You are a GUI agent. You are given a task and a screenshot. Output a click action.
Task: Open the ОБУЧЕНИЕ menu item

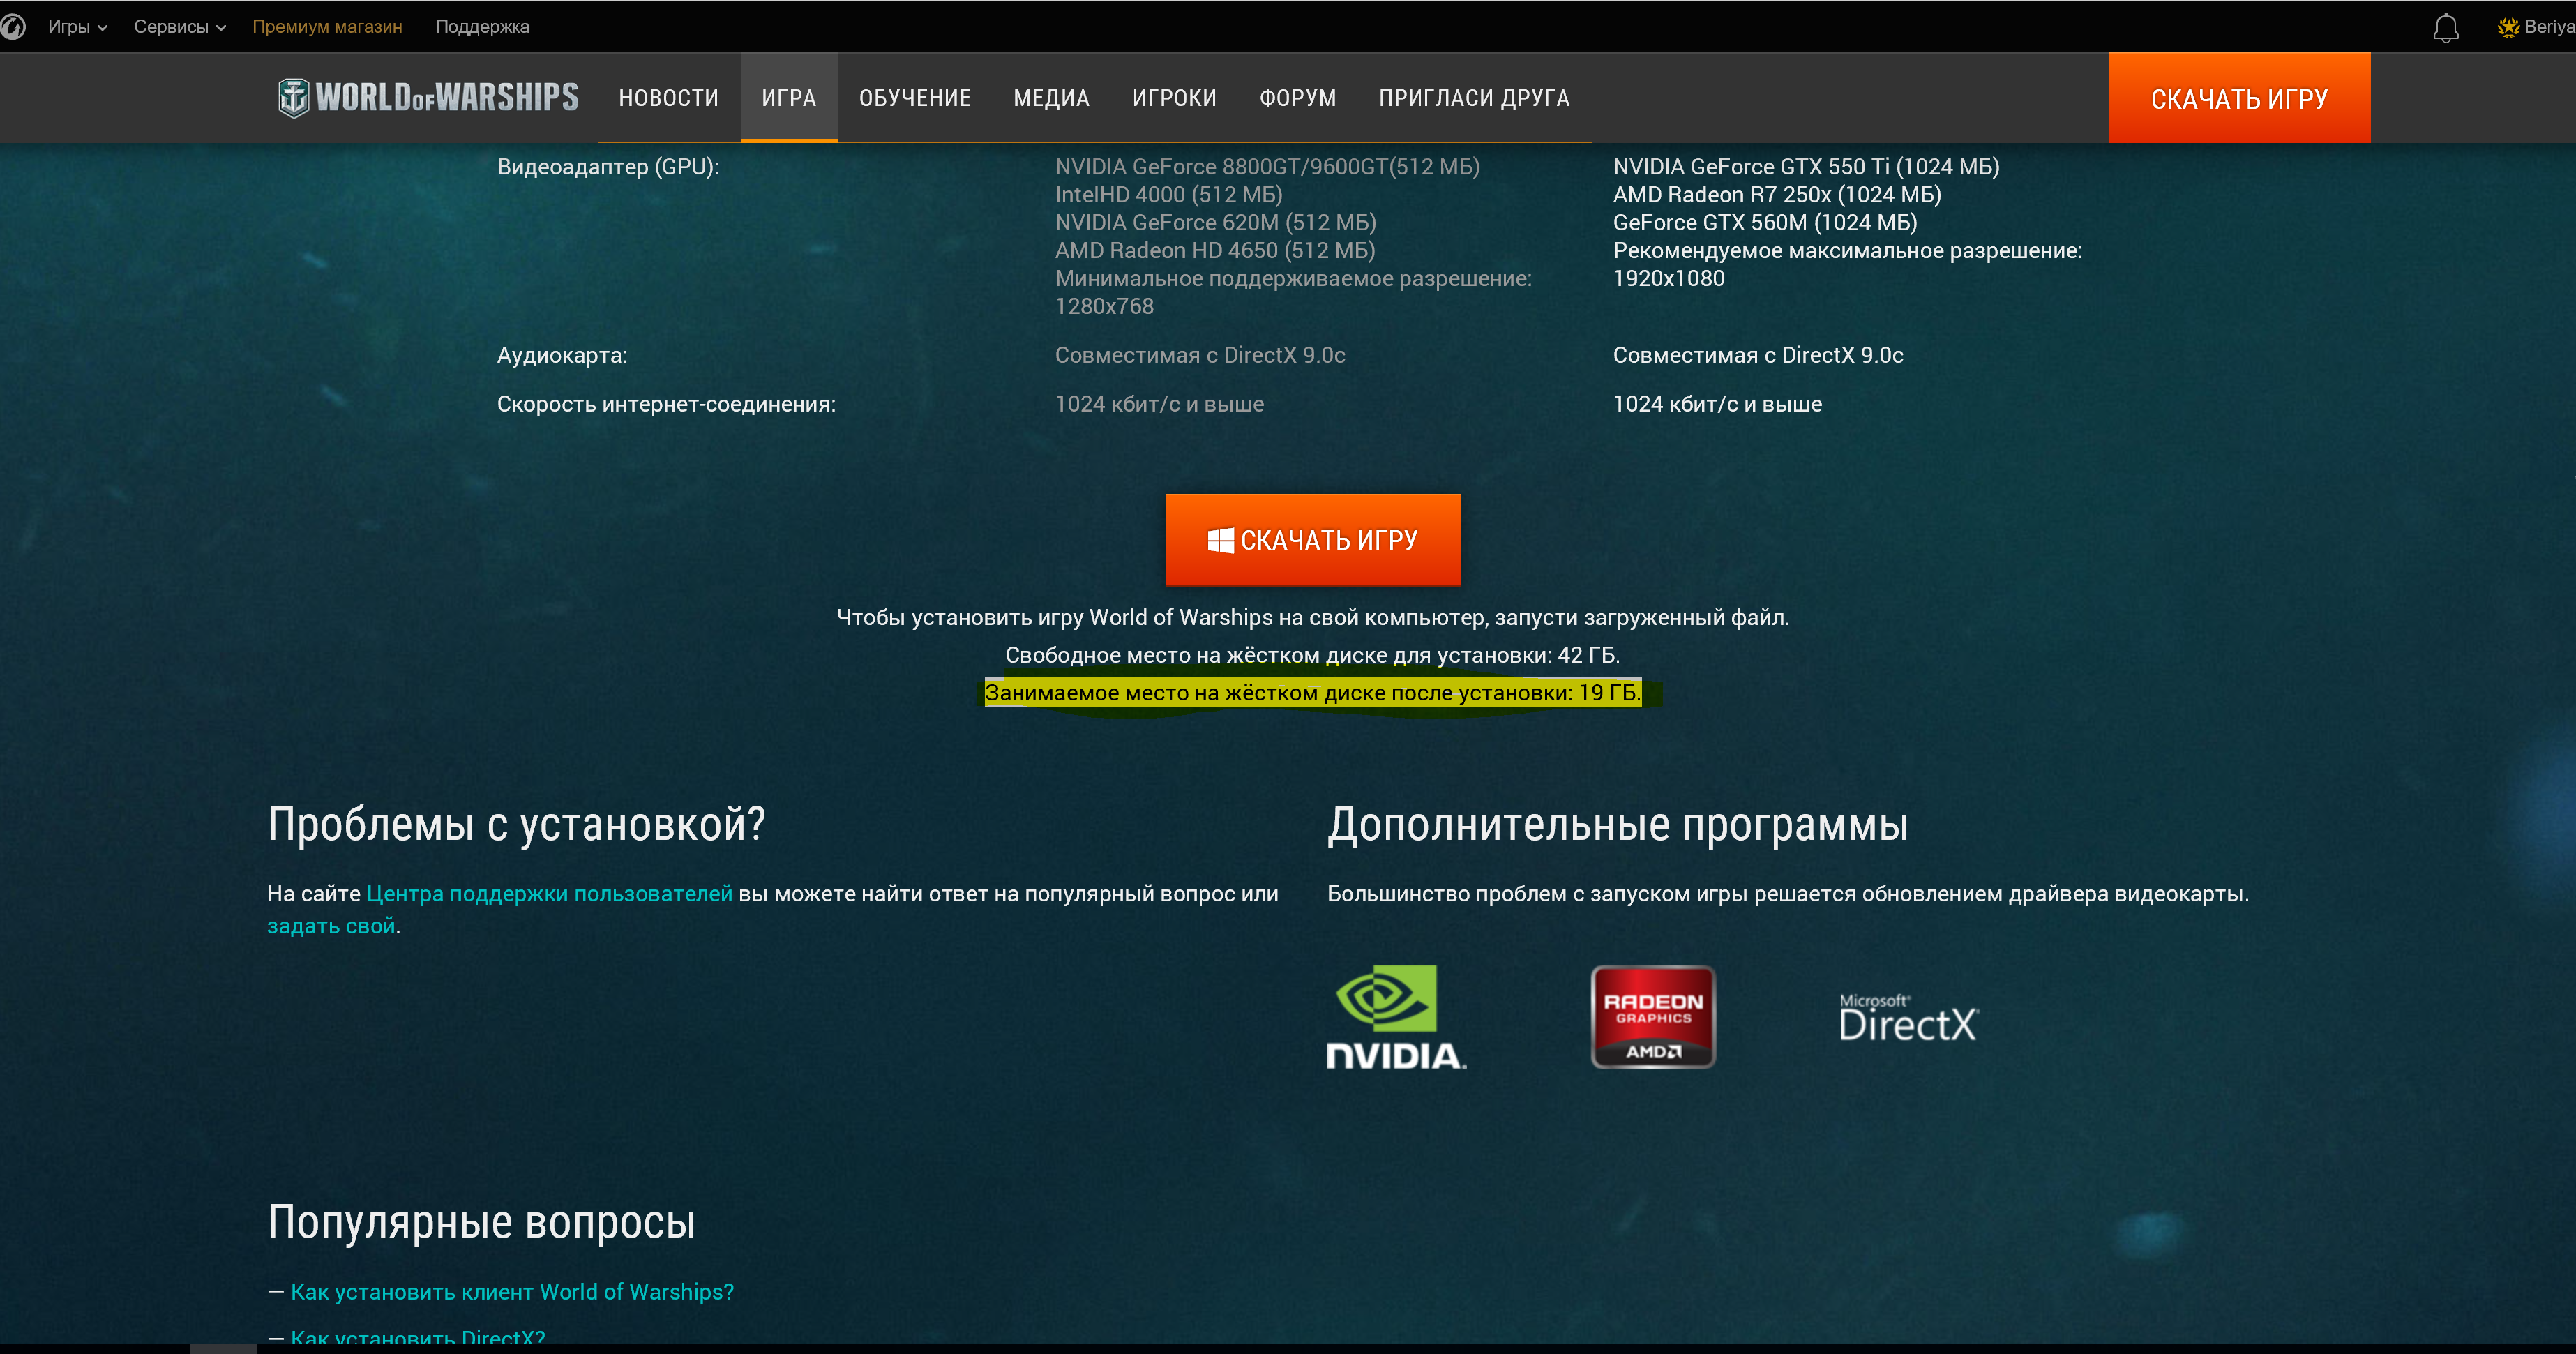pos(915,98)
